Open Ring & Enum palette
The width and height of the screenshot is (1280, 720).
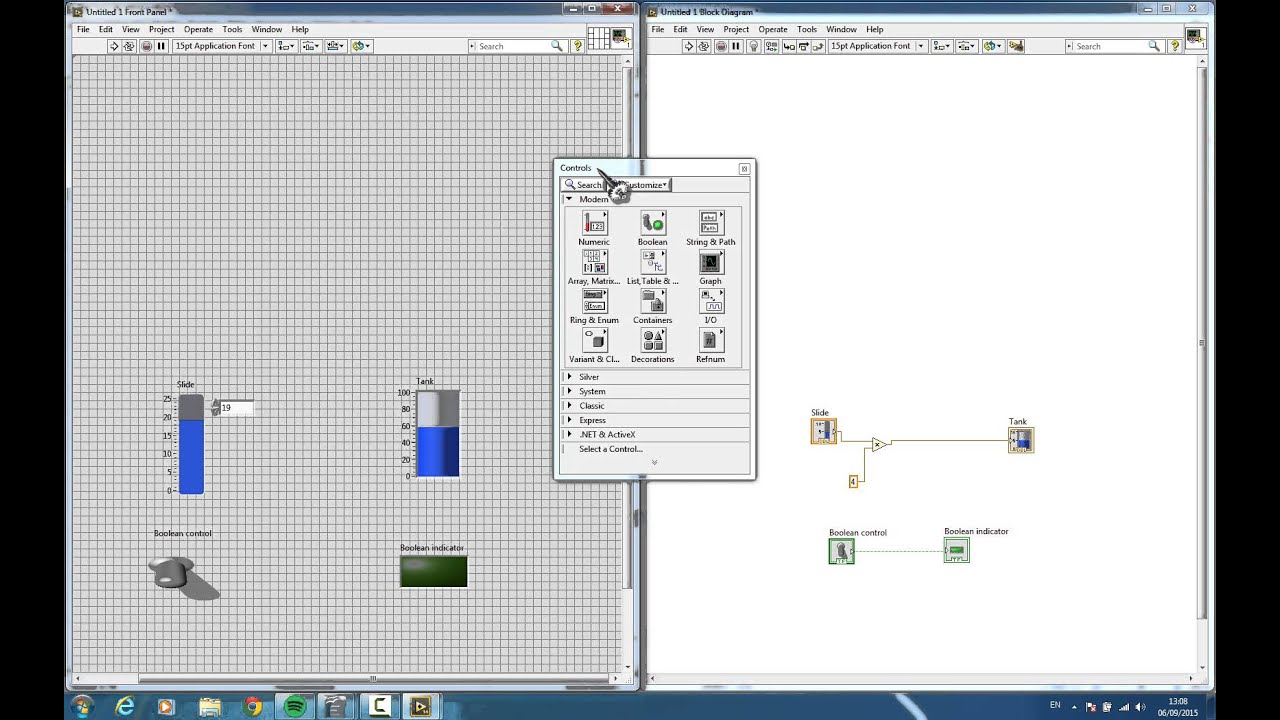pyautogui.click(x=594, y=307)
